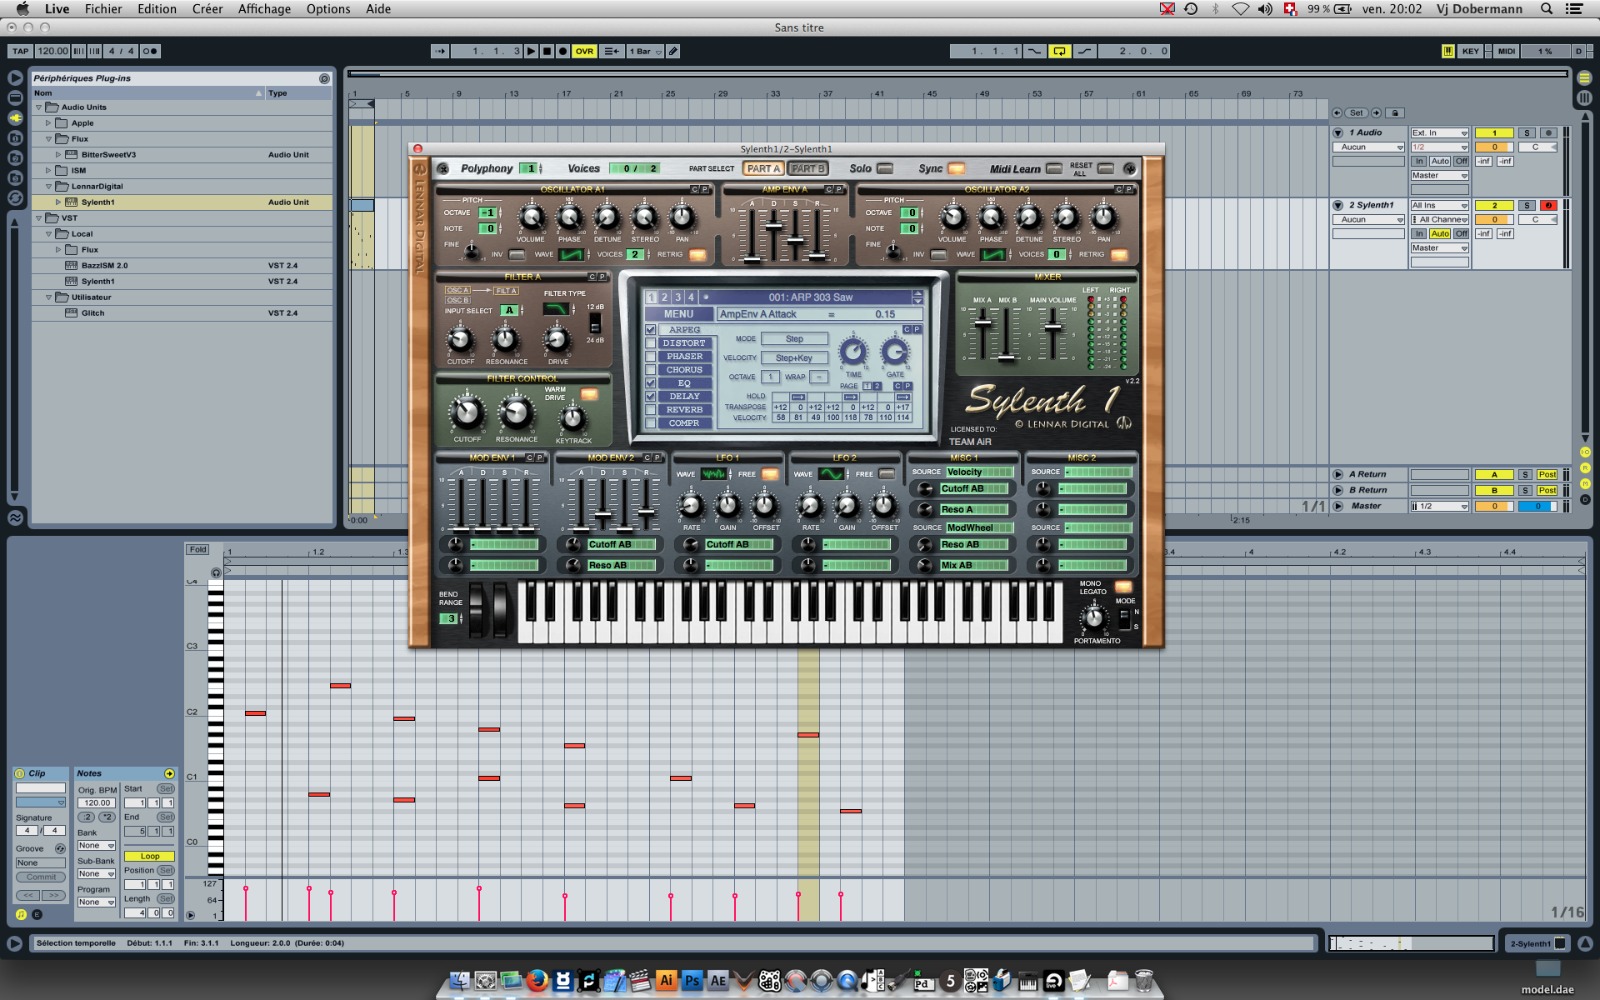Toggle the yellow Loop switch in control bar
The width and height of the screenshot is (1600, 1000).
(x=1059, y=51)
